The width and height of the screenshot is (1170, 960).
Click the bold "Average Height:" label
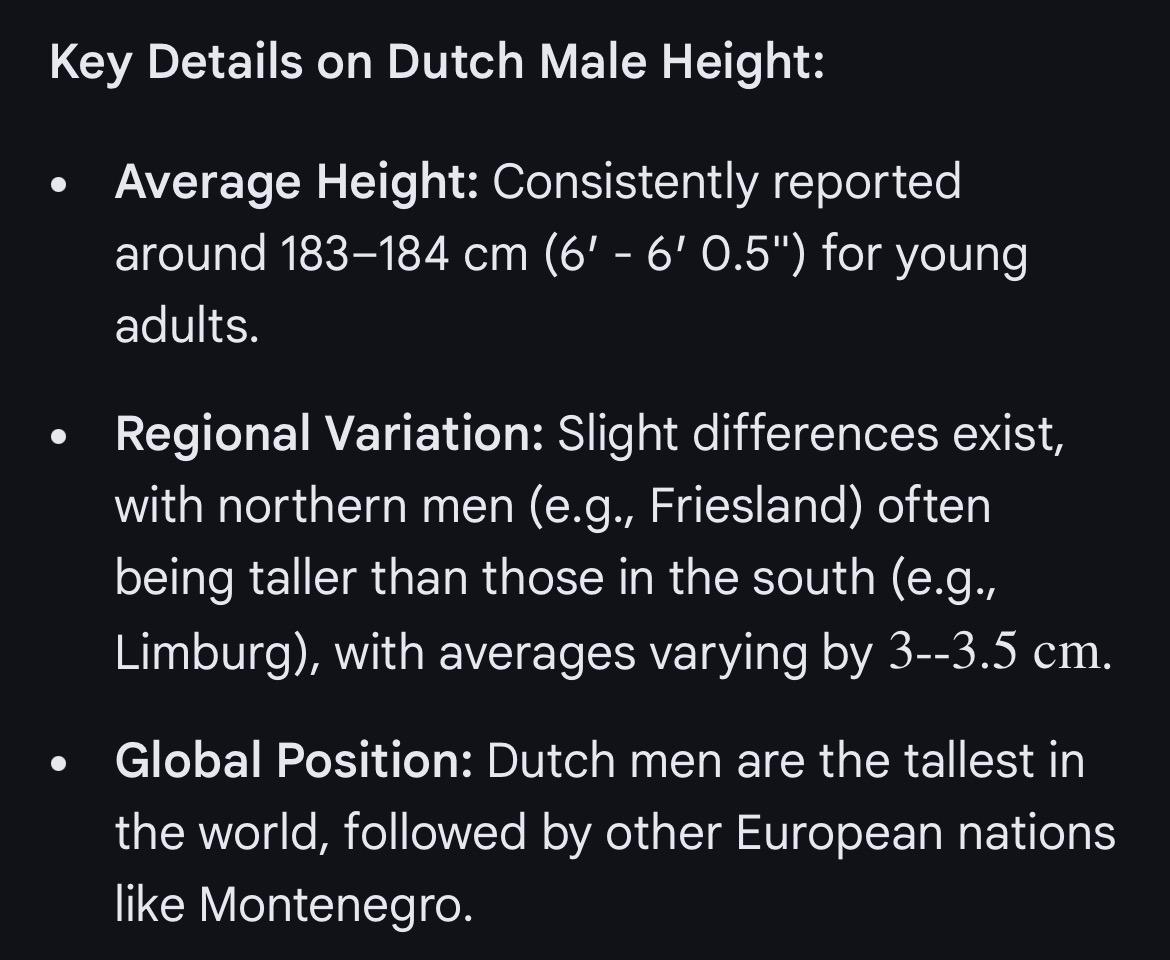[297, 183]
